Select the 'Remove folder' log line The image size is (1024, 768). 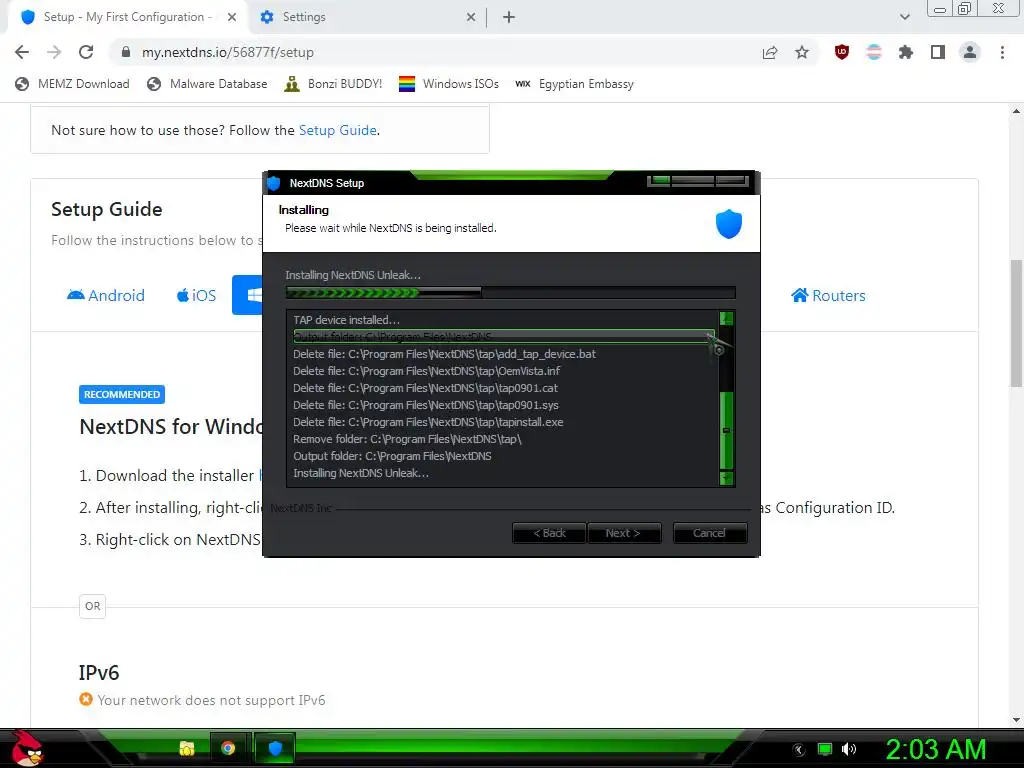[407, 439]
